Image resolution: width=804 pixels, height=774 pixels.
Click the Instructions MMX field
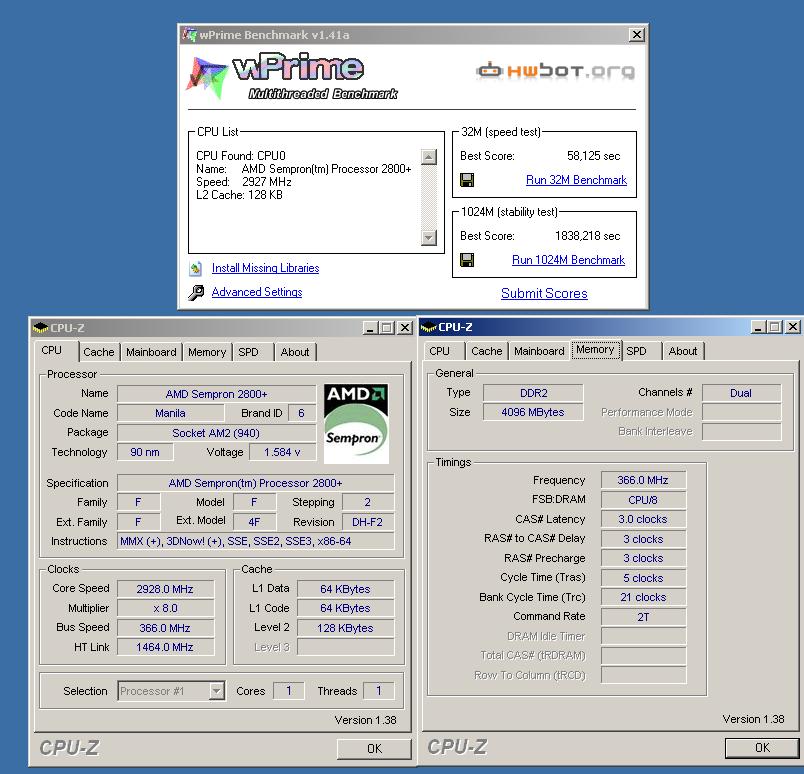[255, 541]
